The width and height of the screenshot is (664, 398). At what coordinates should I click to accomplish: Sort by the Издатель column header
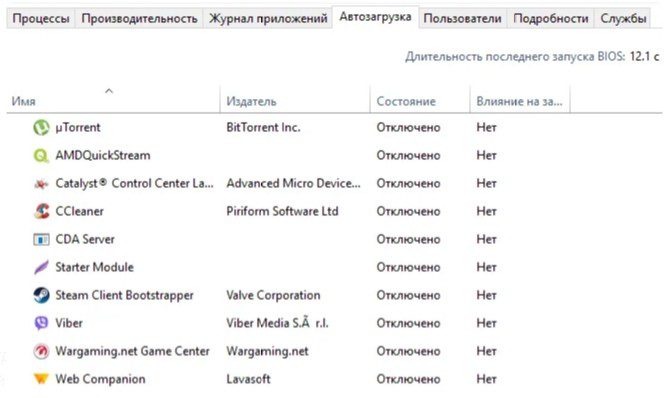point(295,100)
